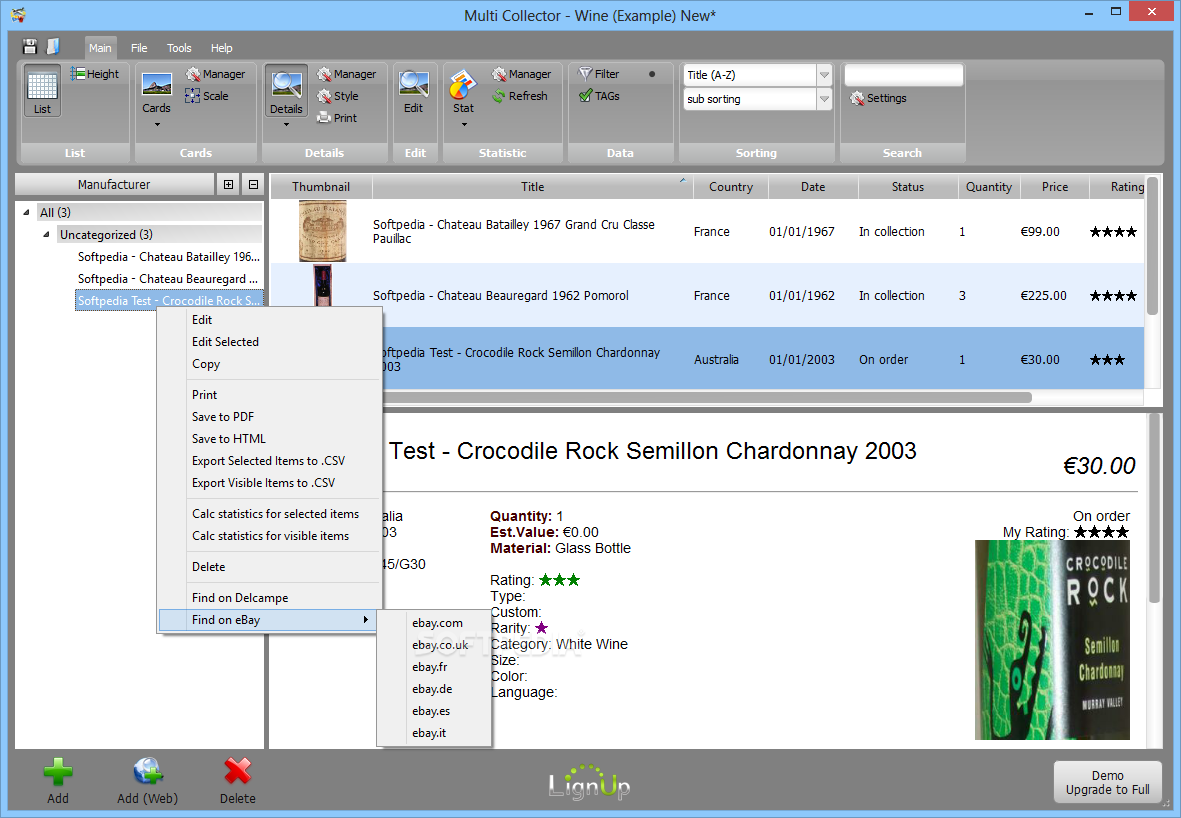Choose Export Selected Items to .CSV
Screen dimensions: 1181x818
268,460
